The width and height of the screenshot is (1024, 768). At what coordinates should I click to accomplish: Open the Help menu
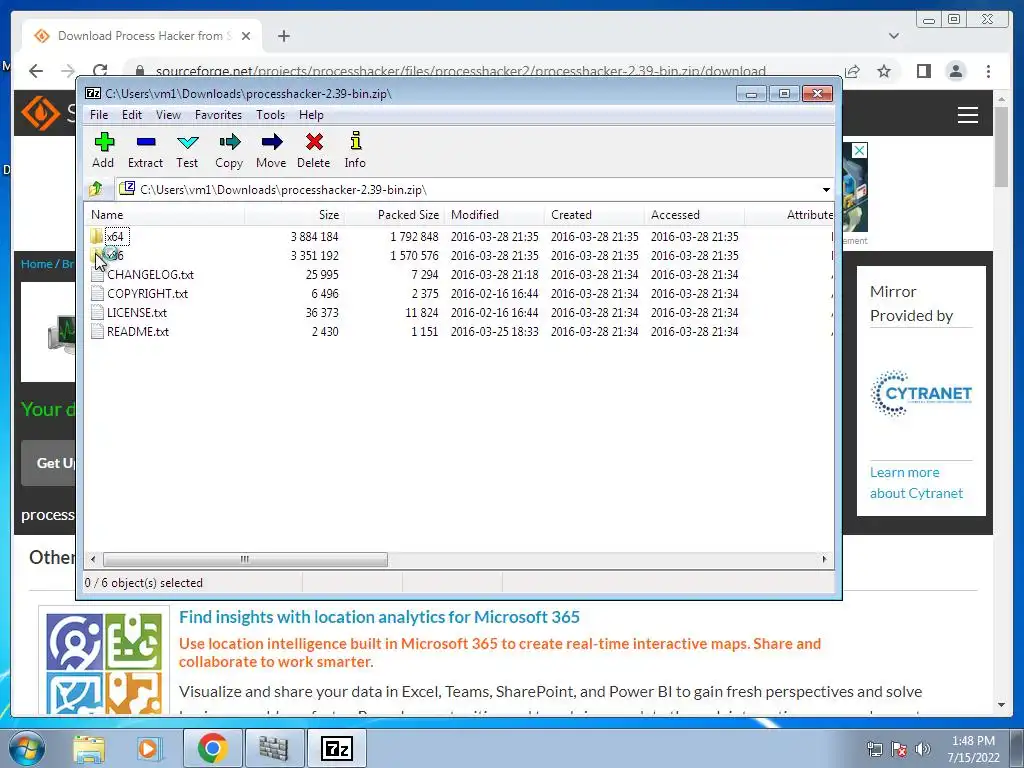[311, 115]
